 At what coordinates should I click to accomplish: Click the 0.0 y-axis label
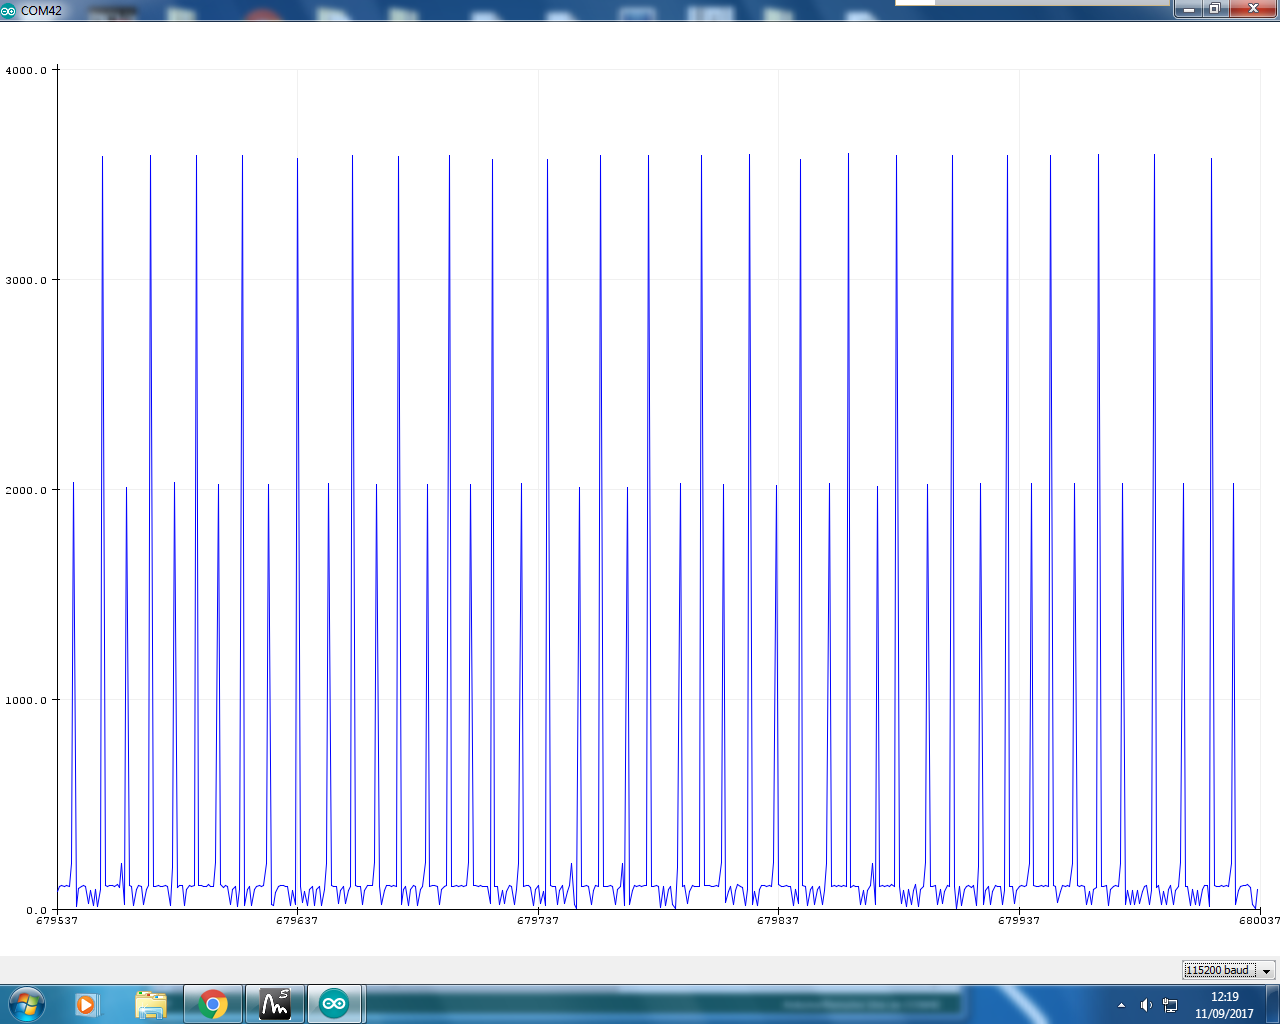(36, 910)
